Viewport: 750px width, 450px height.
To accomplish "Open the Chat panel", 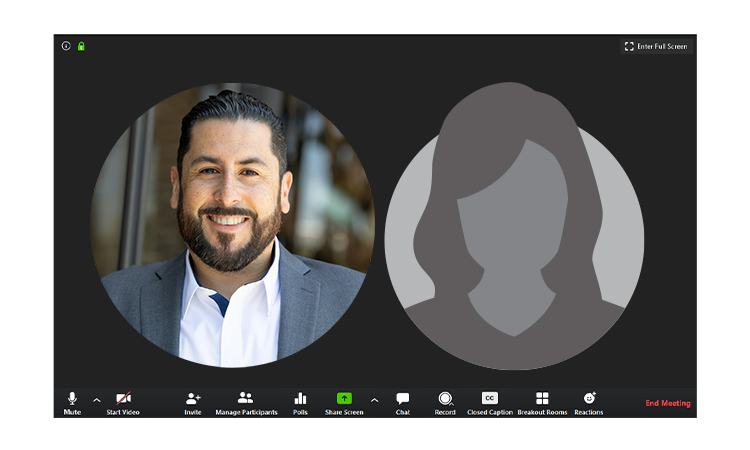I will click(403, 403).
